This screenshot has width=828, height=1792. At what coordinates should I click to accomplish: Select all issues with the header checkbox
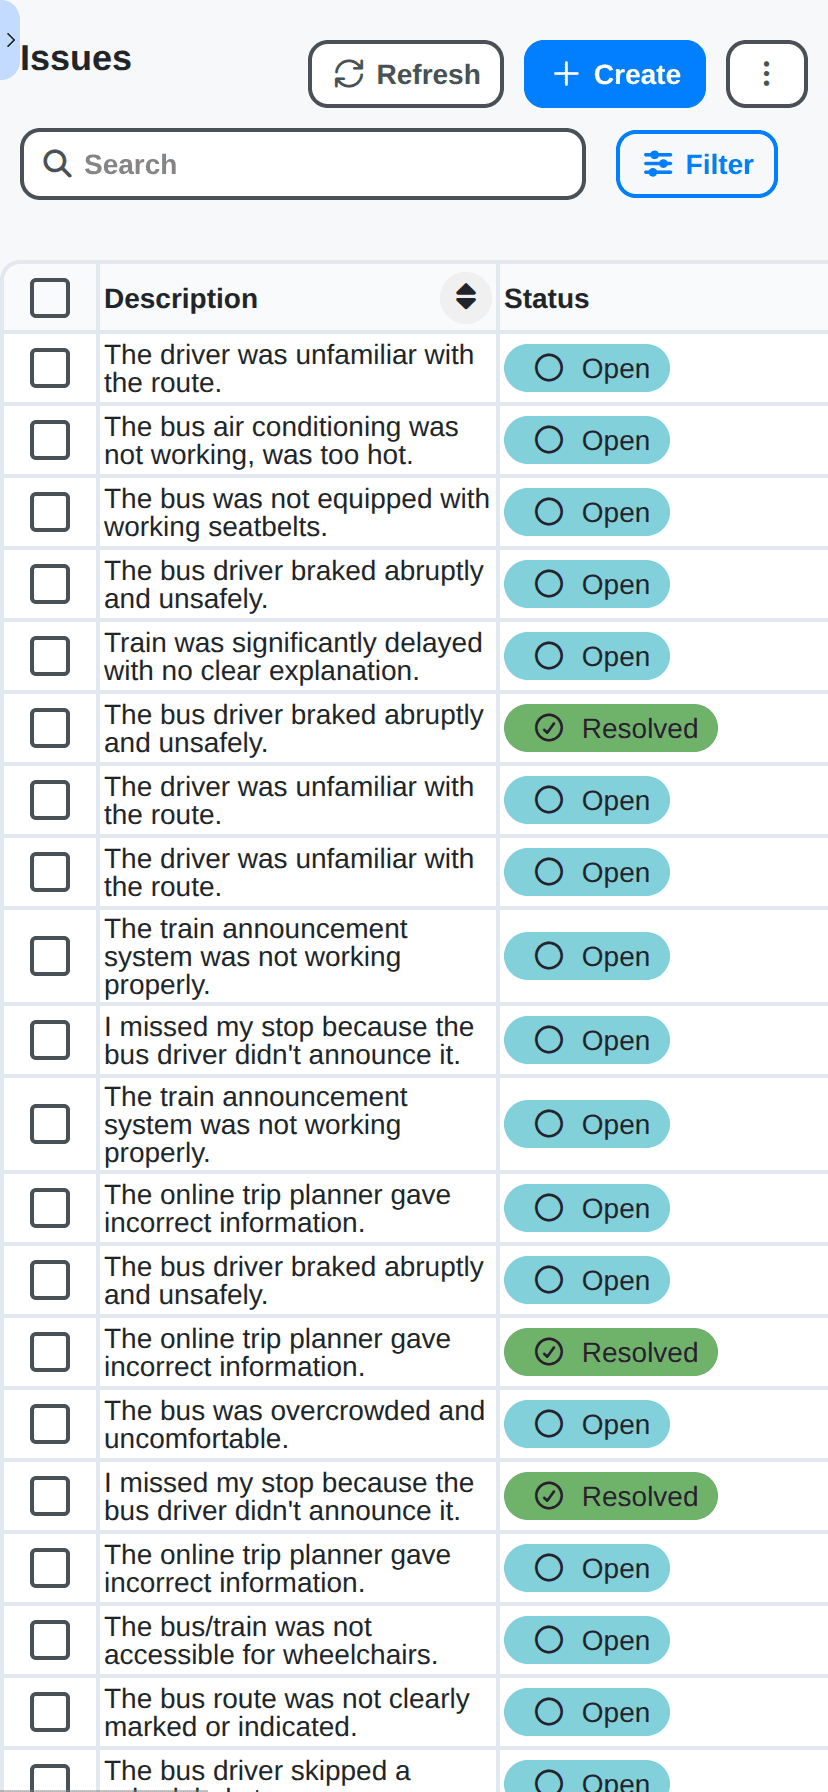(50, 297)
